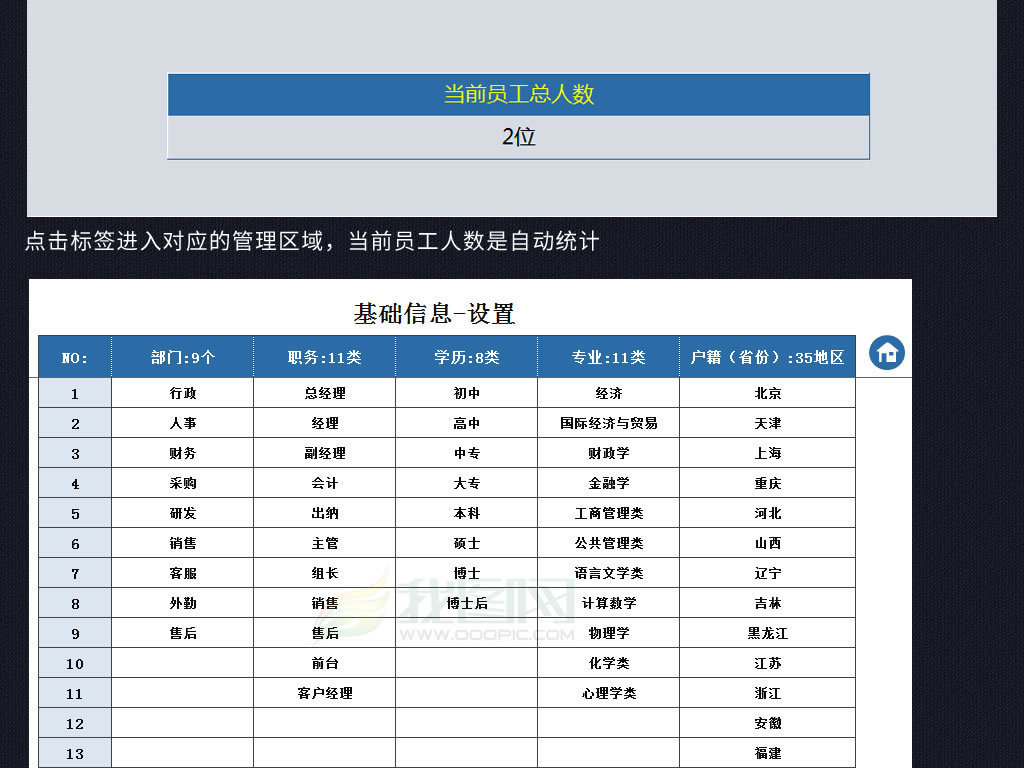This screenshot has width=1024, height=768.
Task: Select the 财务 department cell
Action: (x=182, y=453)
